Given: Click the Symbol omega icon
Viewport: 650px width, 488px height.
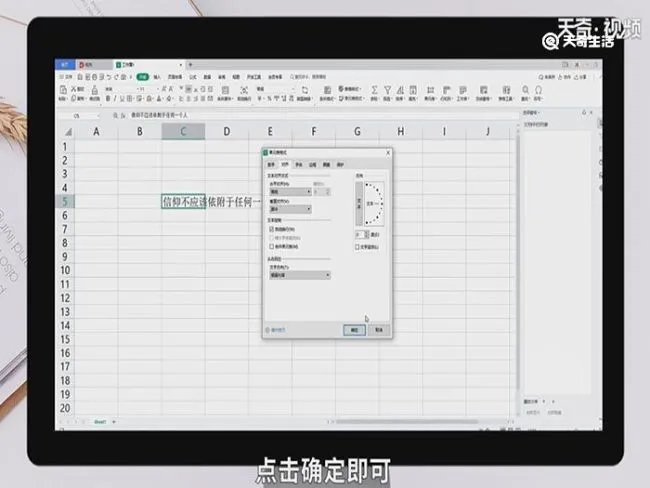Looking at the screenshot, I should point(538,90).
